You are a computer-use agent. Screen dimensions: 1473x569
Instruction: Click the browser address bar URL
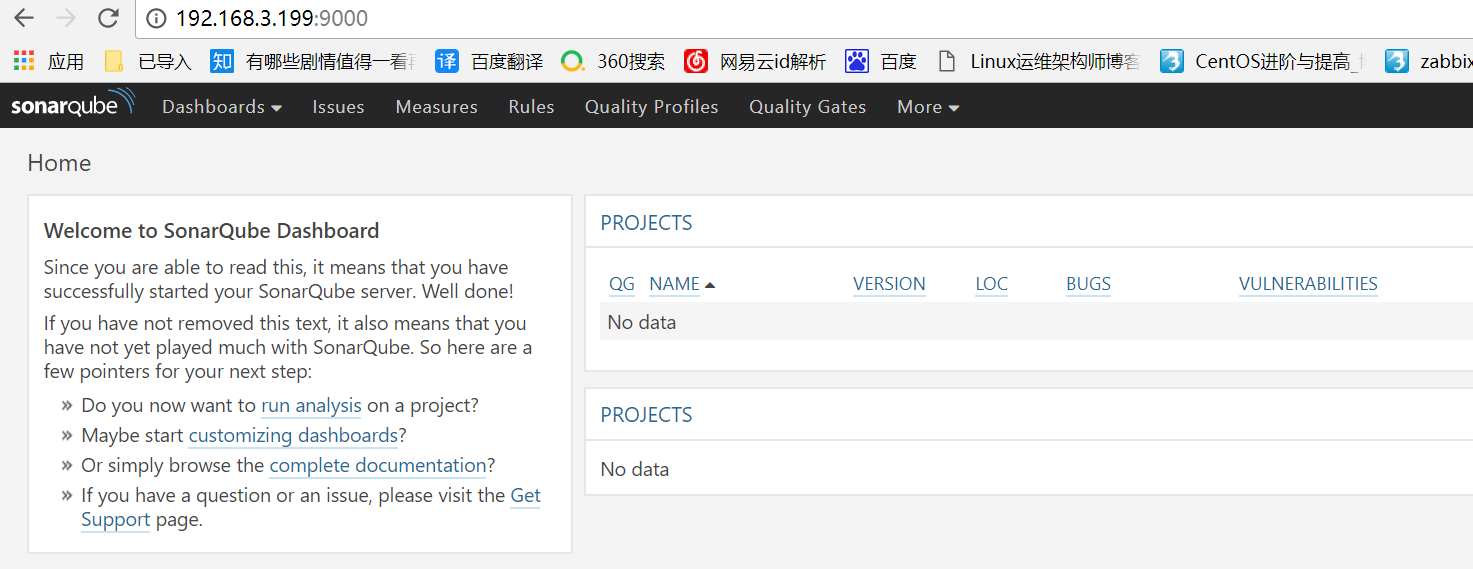click(272, 18)
